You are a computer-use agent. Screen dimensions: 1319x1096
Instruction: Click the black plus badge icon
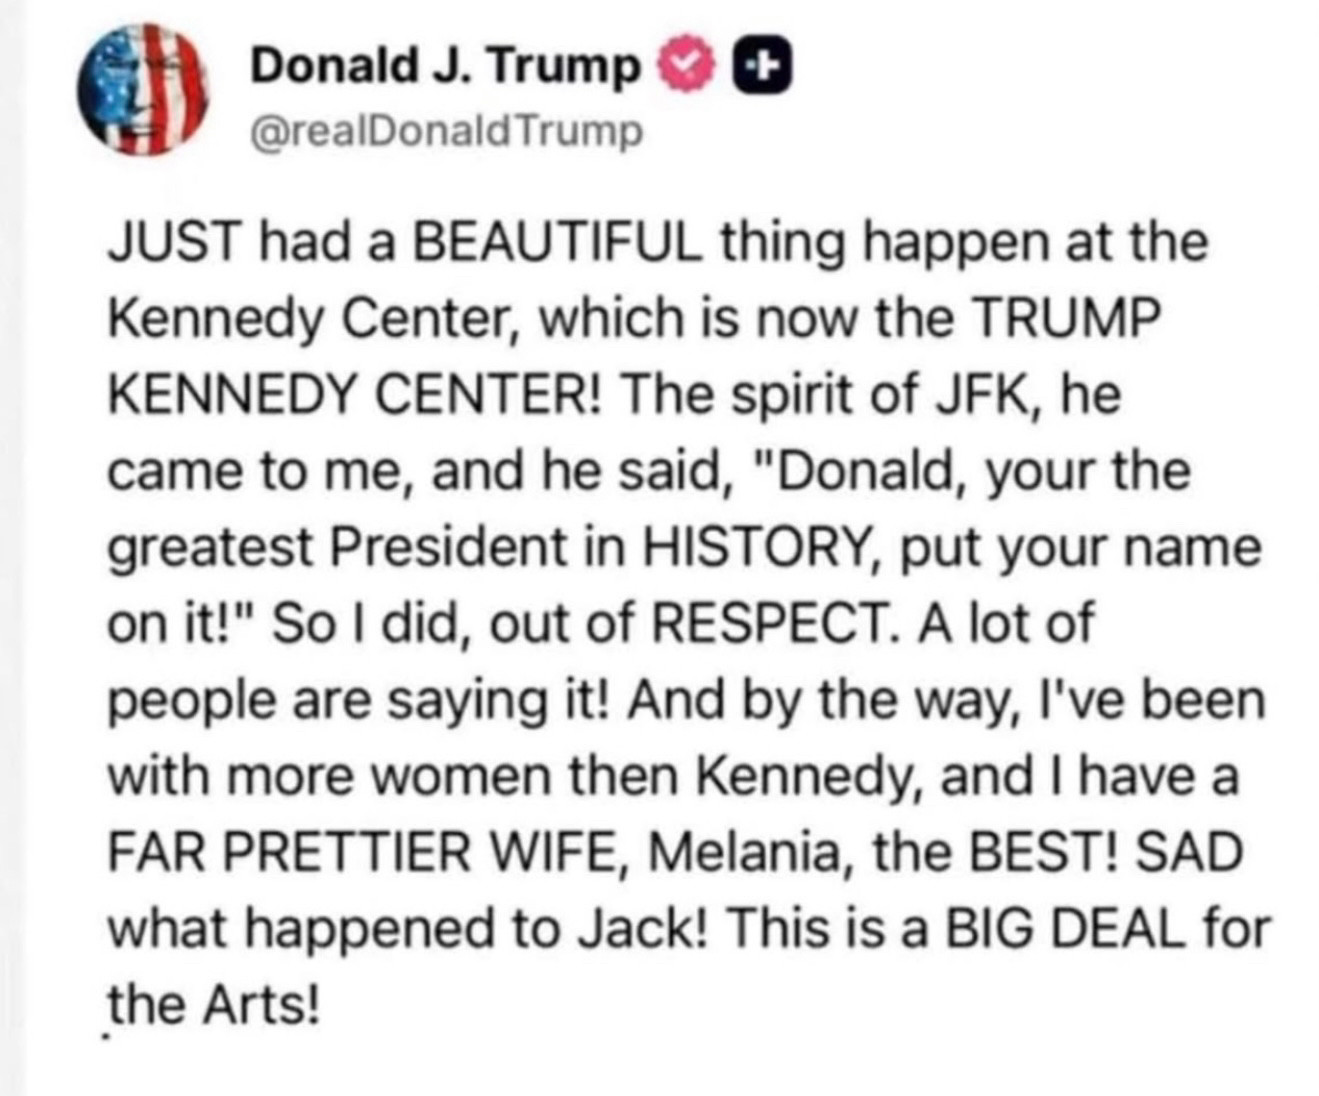(762, 66)
